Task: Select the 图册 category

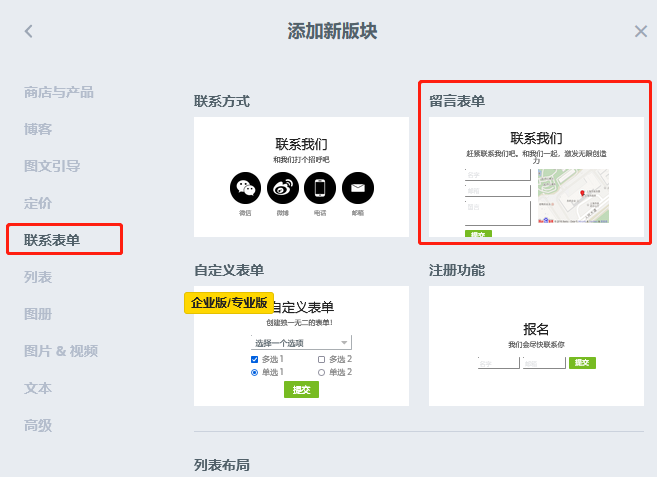Action: pos(38,314)
